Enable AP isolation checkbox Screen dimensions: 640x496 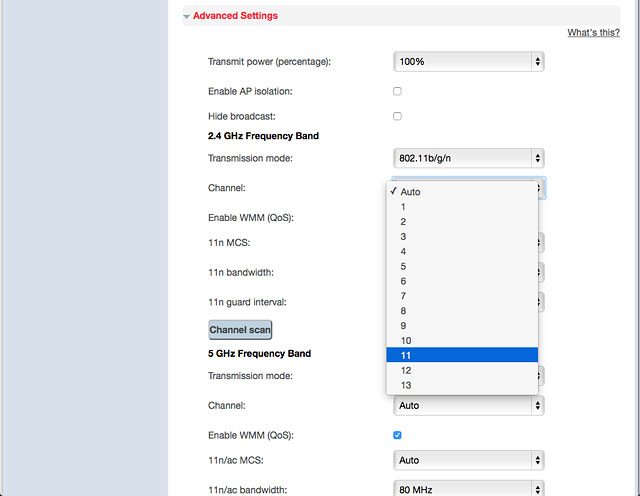(x=397, y=91)
